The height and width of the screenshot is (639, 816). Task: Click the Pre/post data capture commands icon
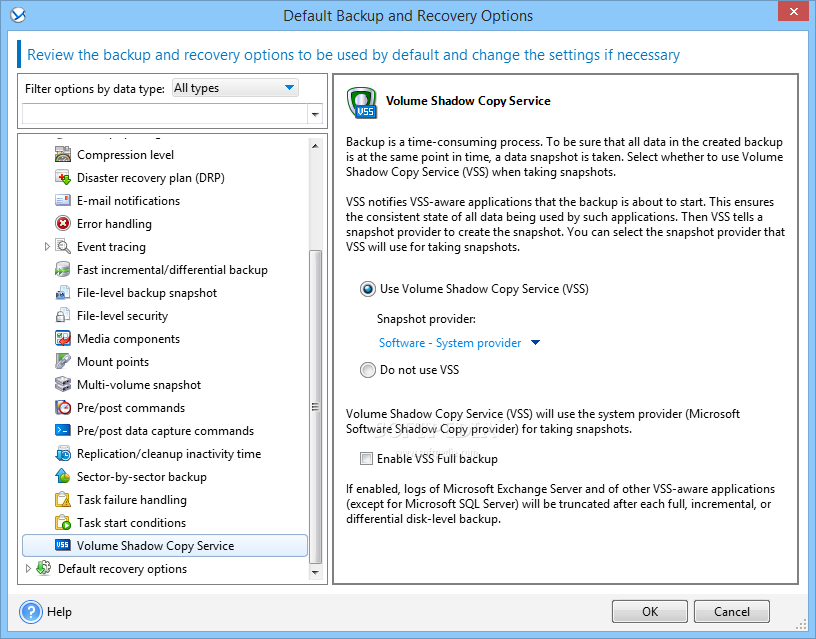(x=63, y=430)
